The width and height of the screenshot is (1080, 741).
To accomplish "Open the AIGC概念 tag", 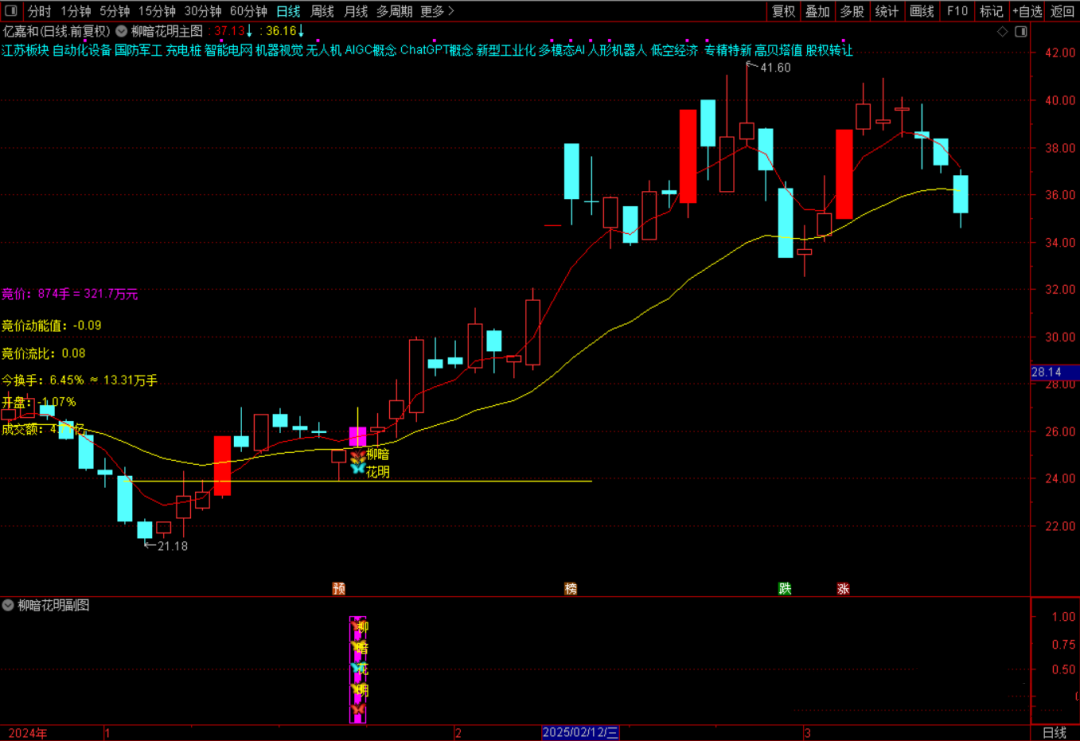I will click(x=371, y=50).
